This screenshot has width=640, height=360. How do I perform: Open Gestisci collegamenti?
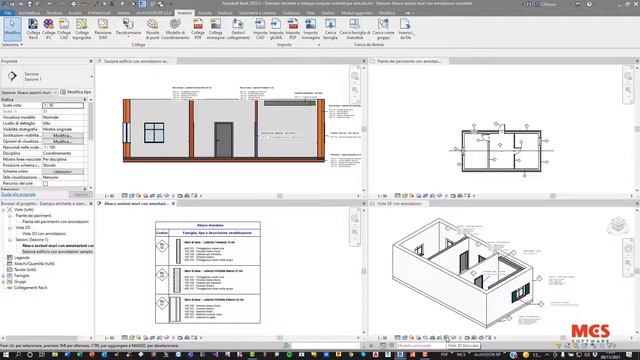pos(238,29)
